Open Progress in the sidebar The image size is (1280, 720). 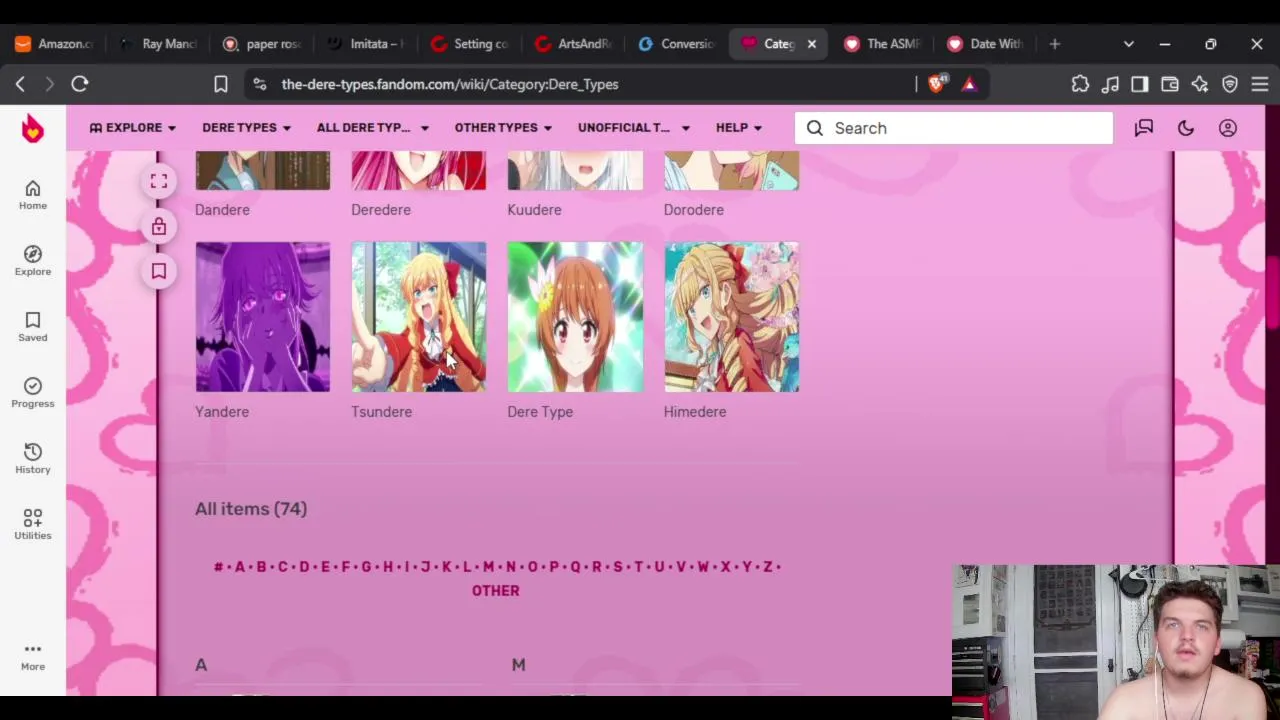(33, 392)
